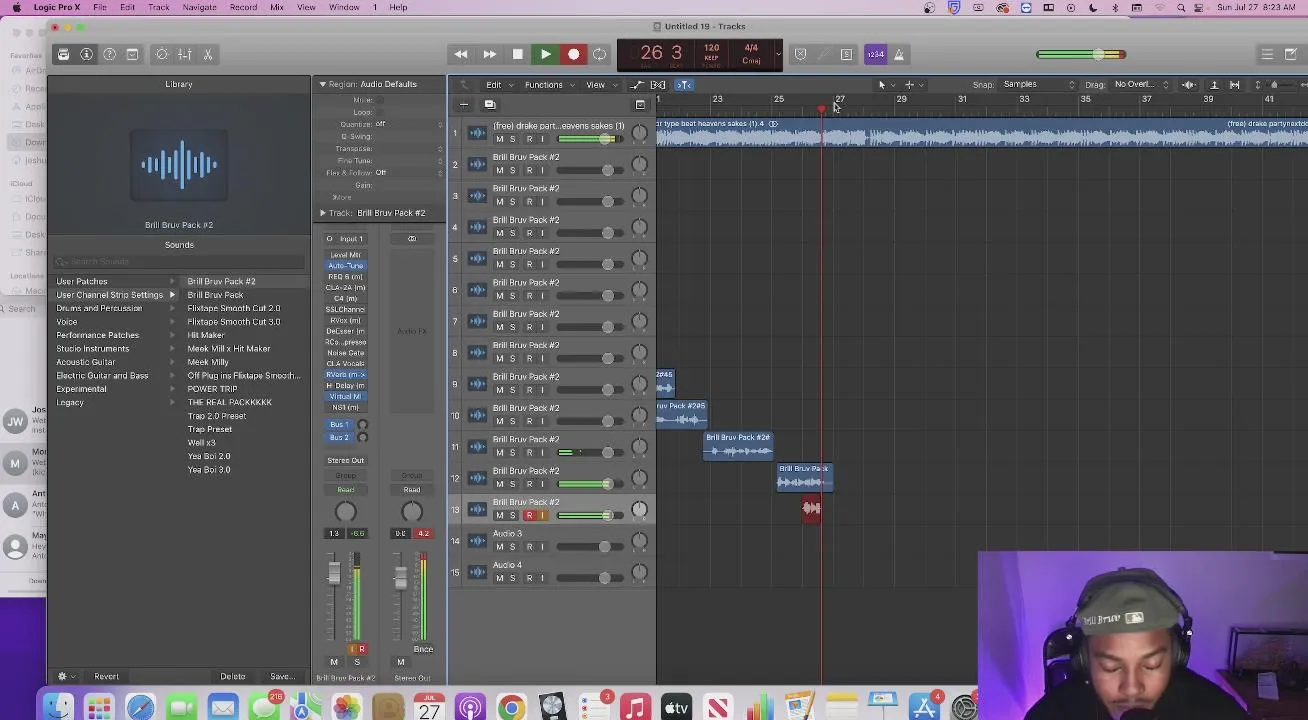Select User Patches in Library

click(82, 281)
